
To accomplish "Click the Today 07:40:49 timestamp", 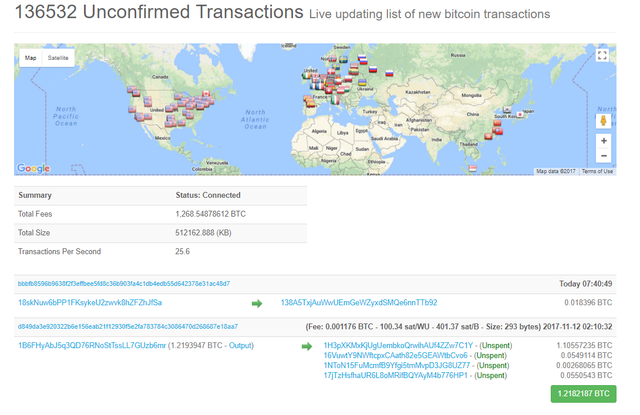I will point(586,284).
